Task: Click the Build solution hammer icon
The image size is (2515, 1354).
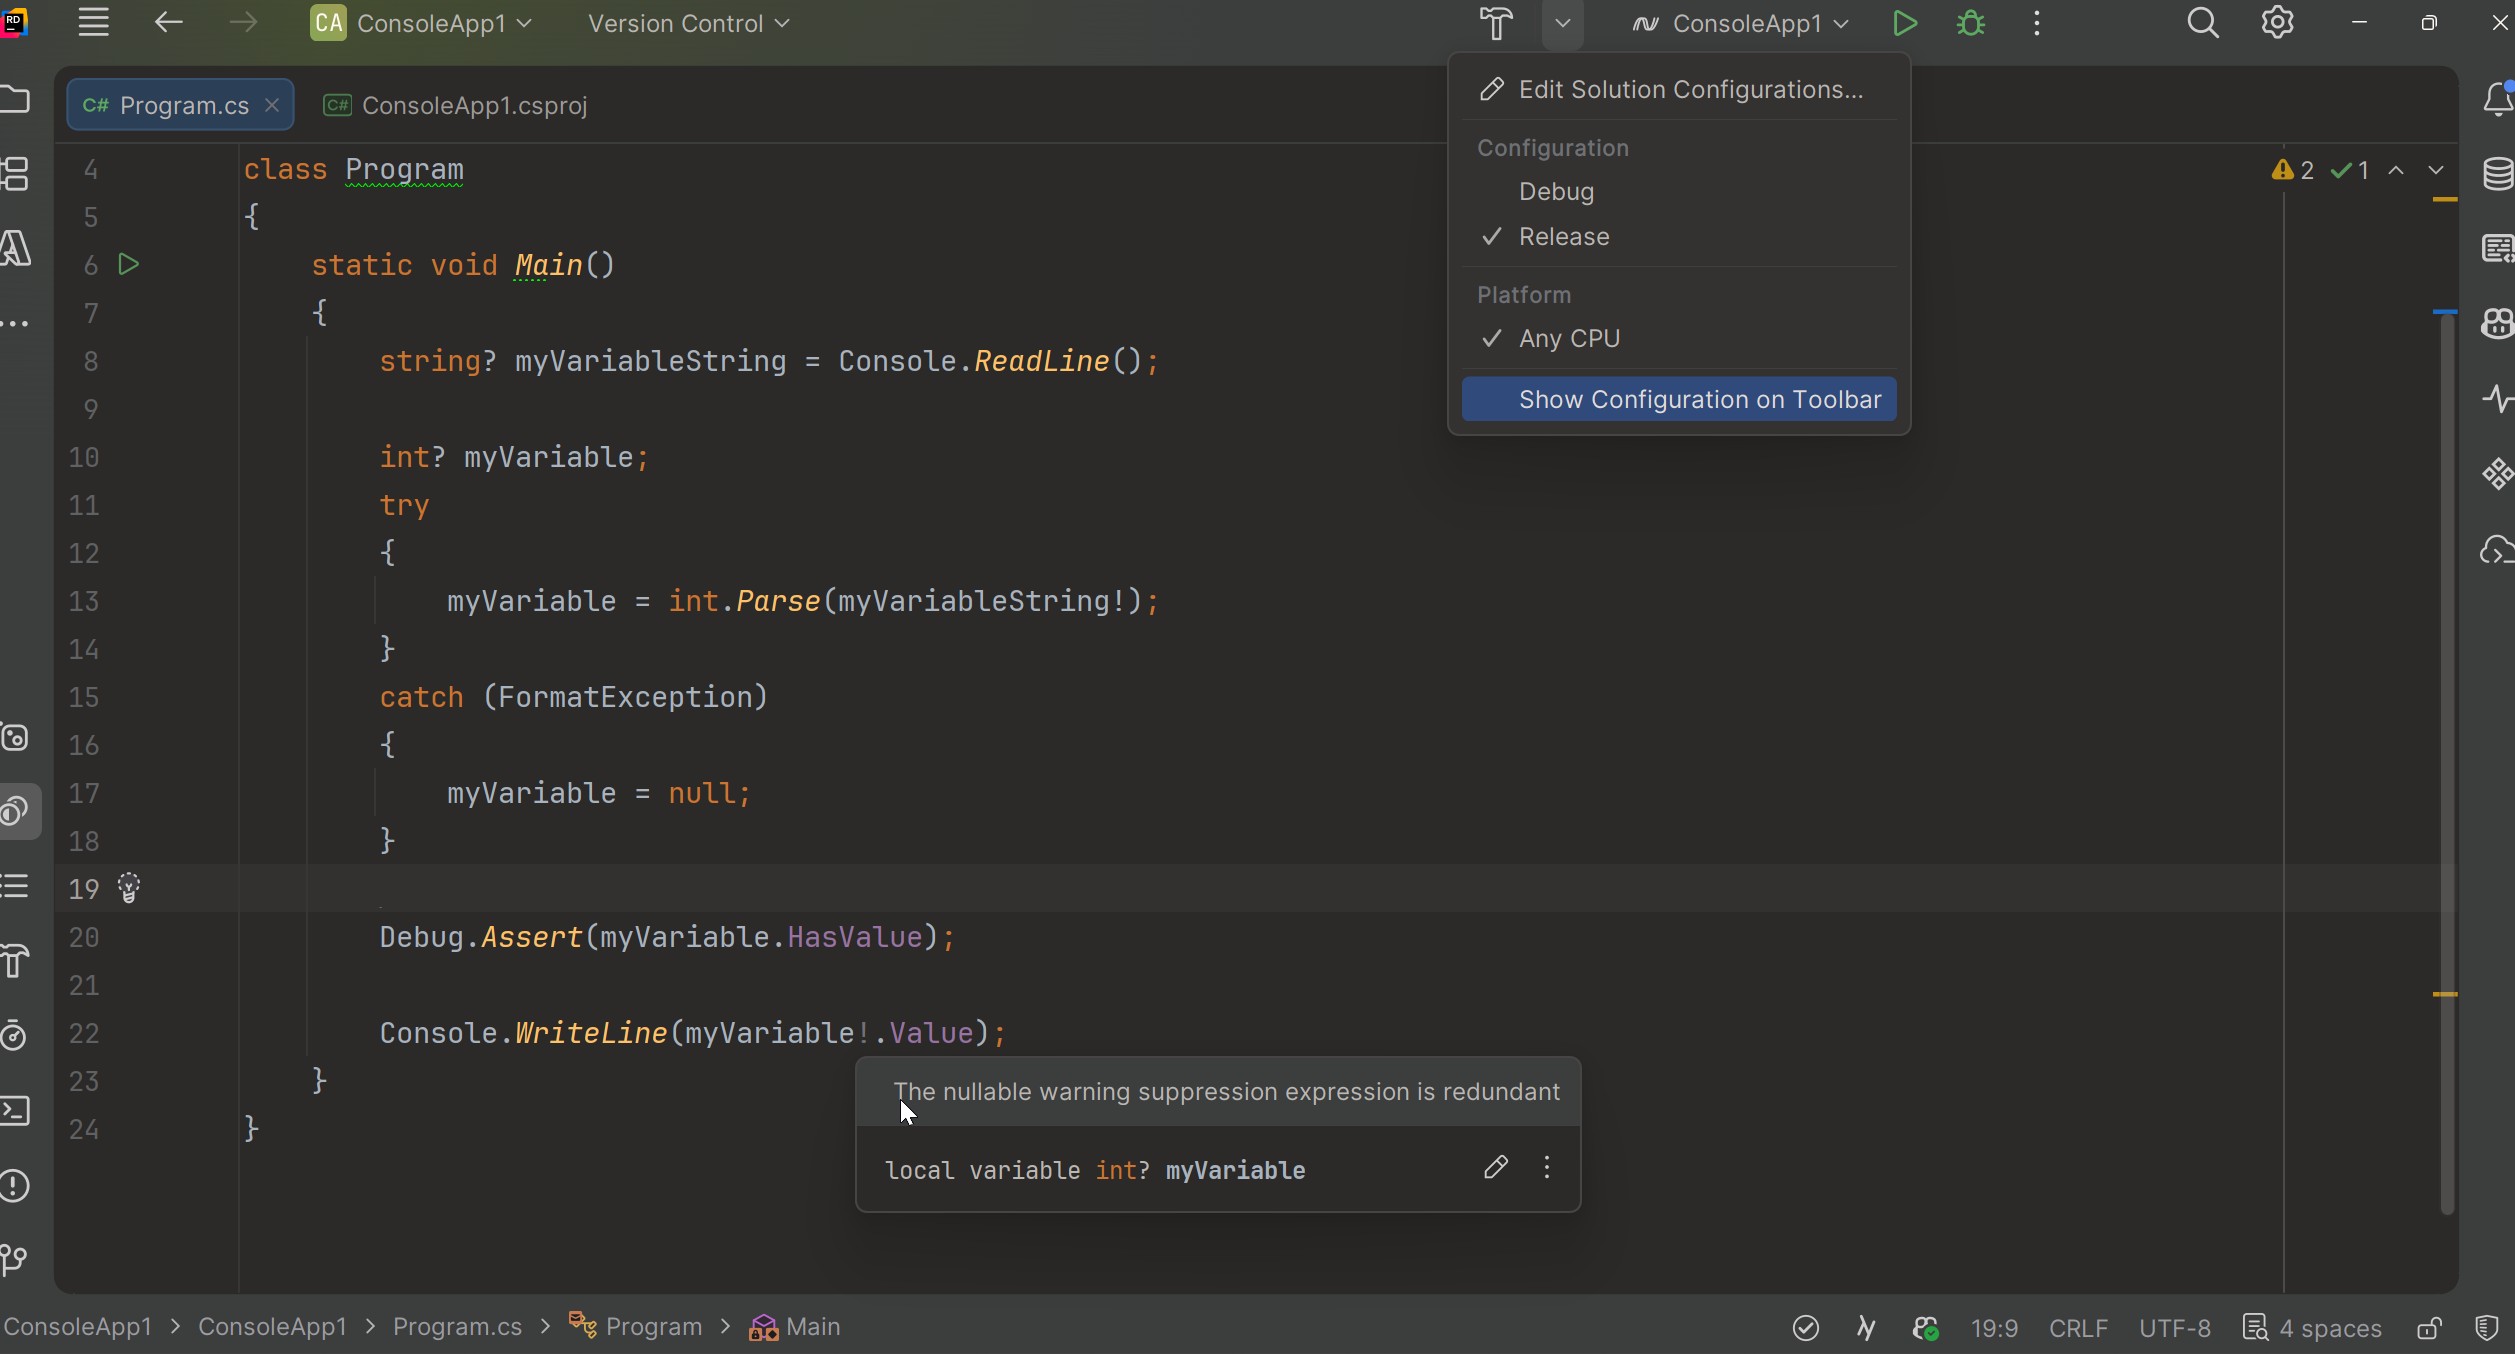Action: 1496,23
